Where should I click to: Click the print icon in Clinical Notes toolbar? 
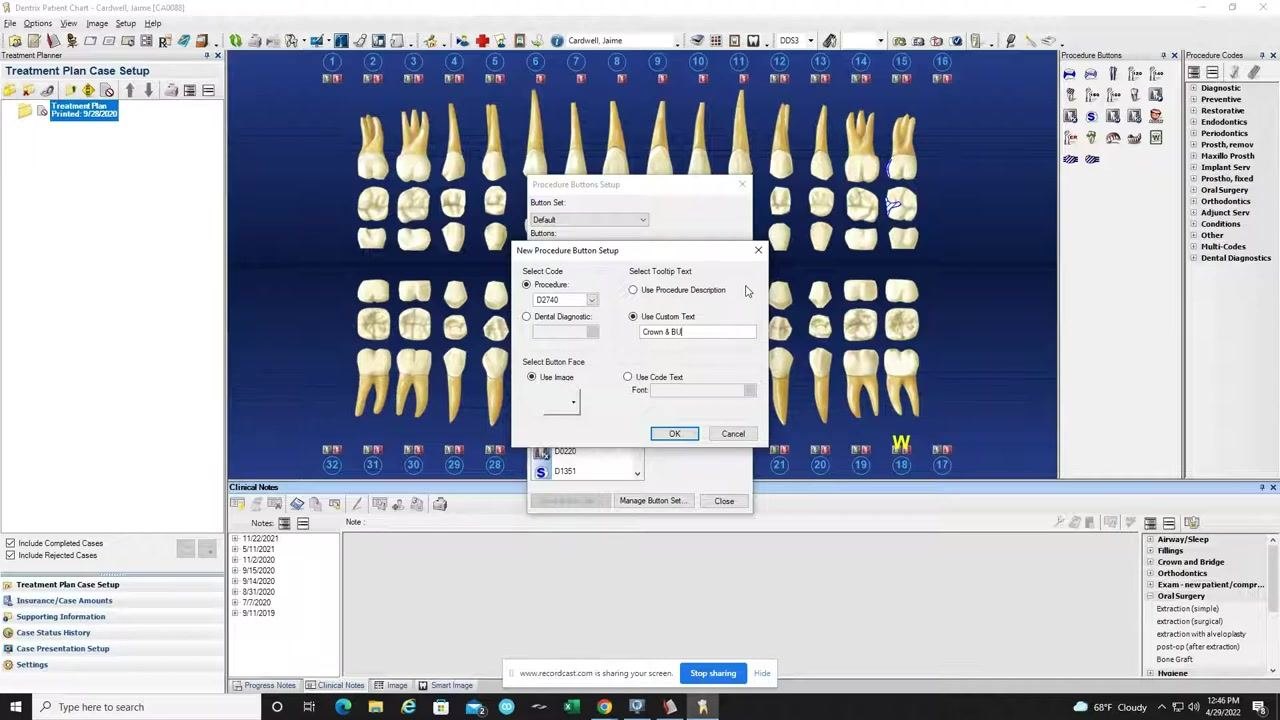[440, 504]
